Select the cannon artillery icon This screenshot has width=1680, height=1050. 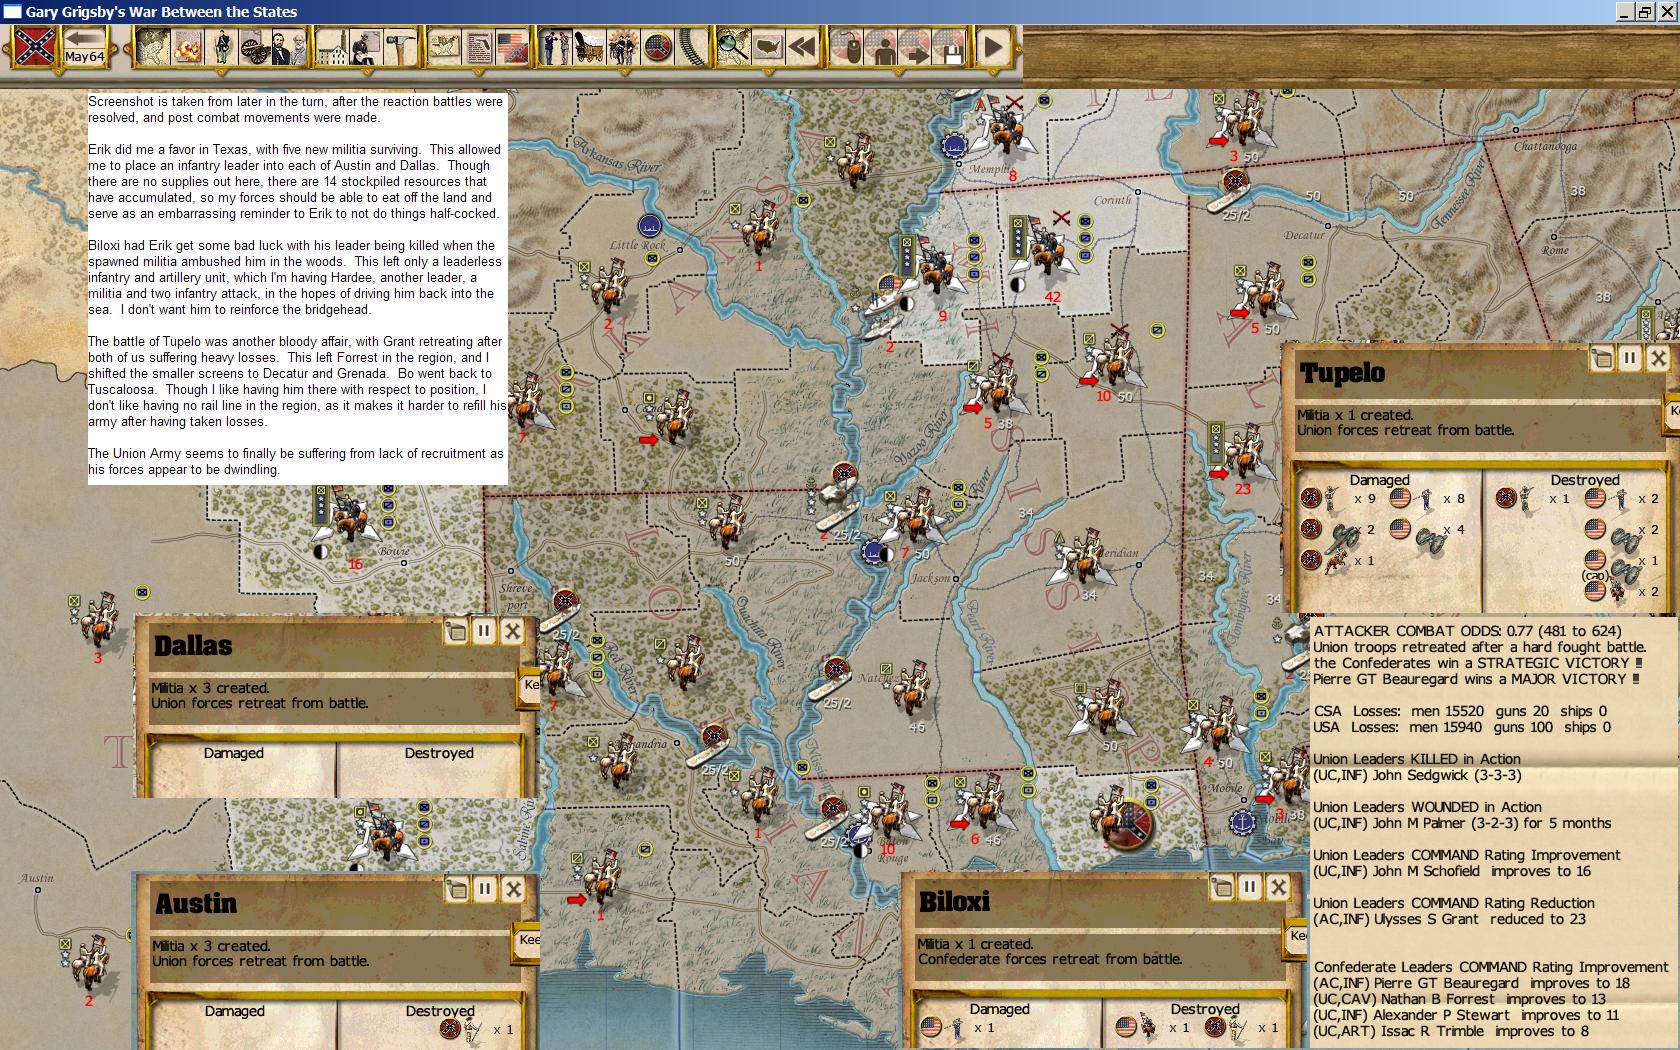pos(253,46)
